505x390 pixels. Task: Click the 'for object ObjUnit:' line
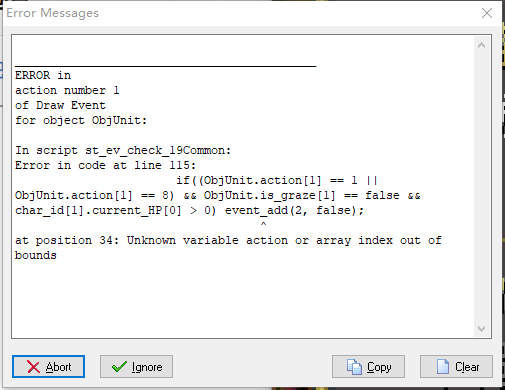(x=81, y=120)
